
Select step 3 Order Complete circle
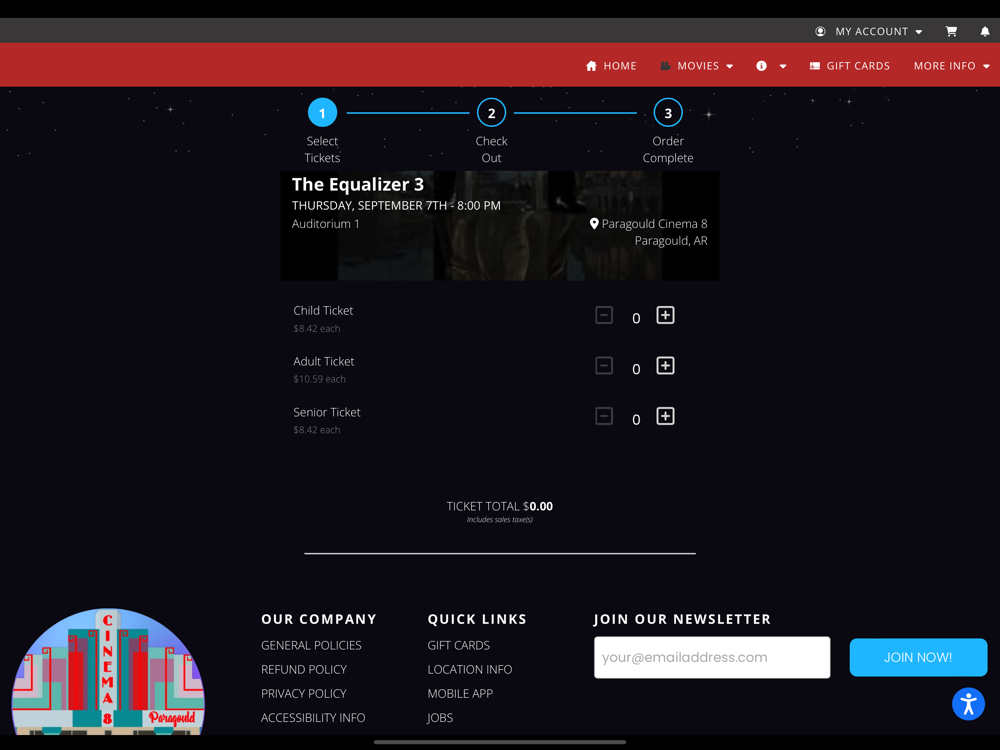(x=668, y=113)
